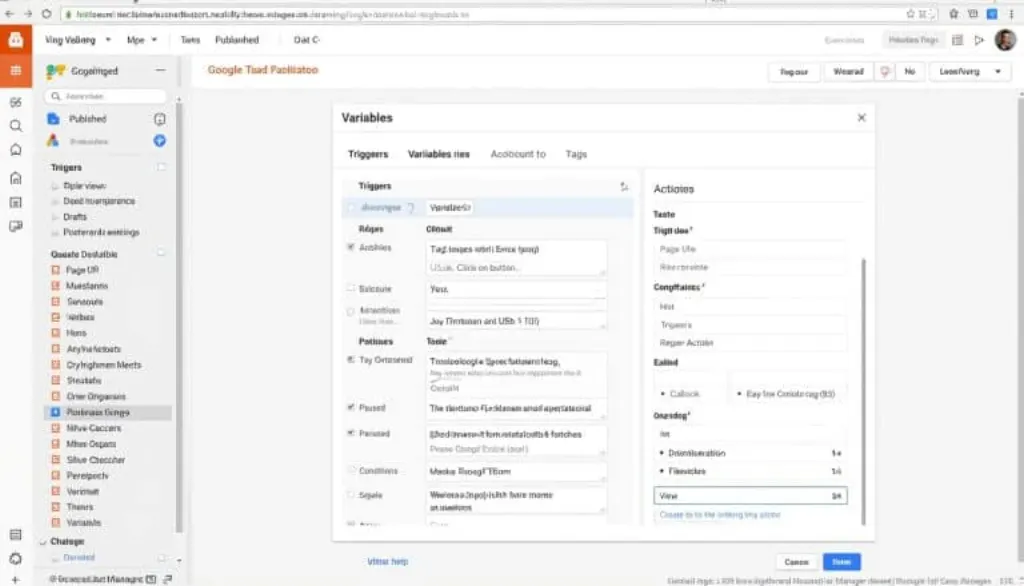Go back with the browser back arrow

coord(9,14)
